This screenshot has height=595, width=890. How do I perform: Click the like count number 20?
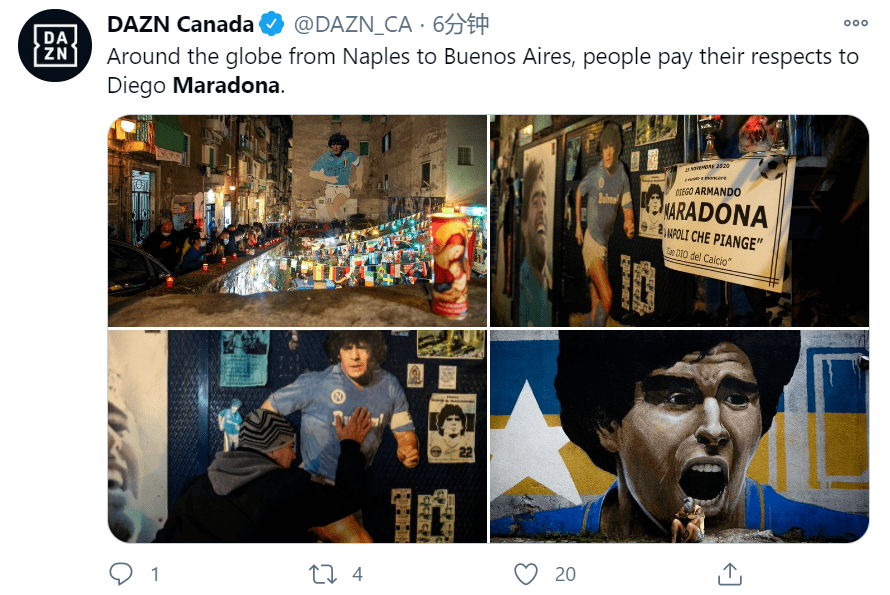[x=565, y=574]
